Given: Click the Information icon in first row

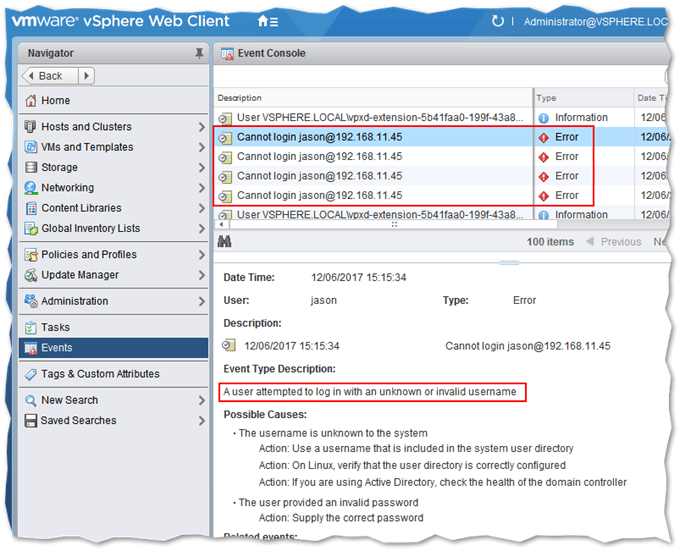Looking at the screenshot, I should coord(543,118).
